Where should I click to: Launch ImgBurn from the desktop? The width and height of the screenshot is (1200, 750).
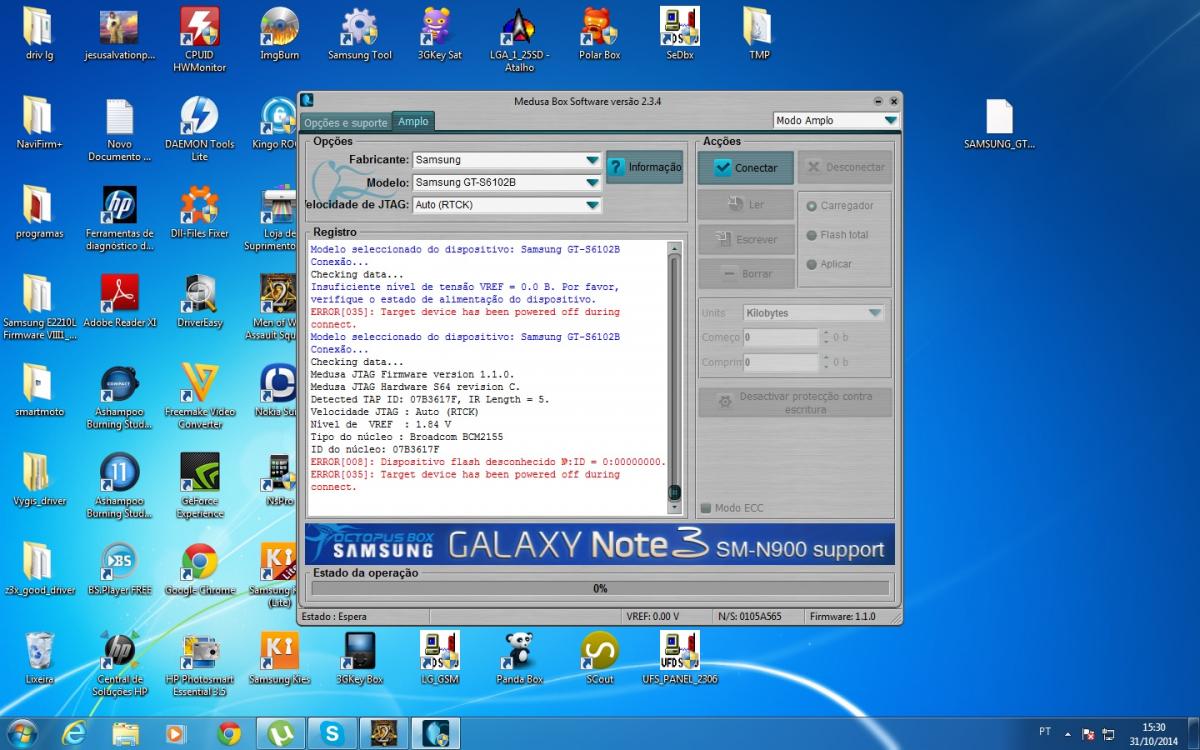[x=279, y=35]
